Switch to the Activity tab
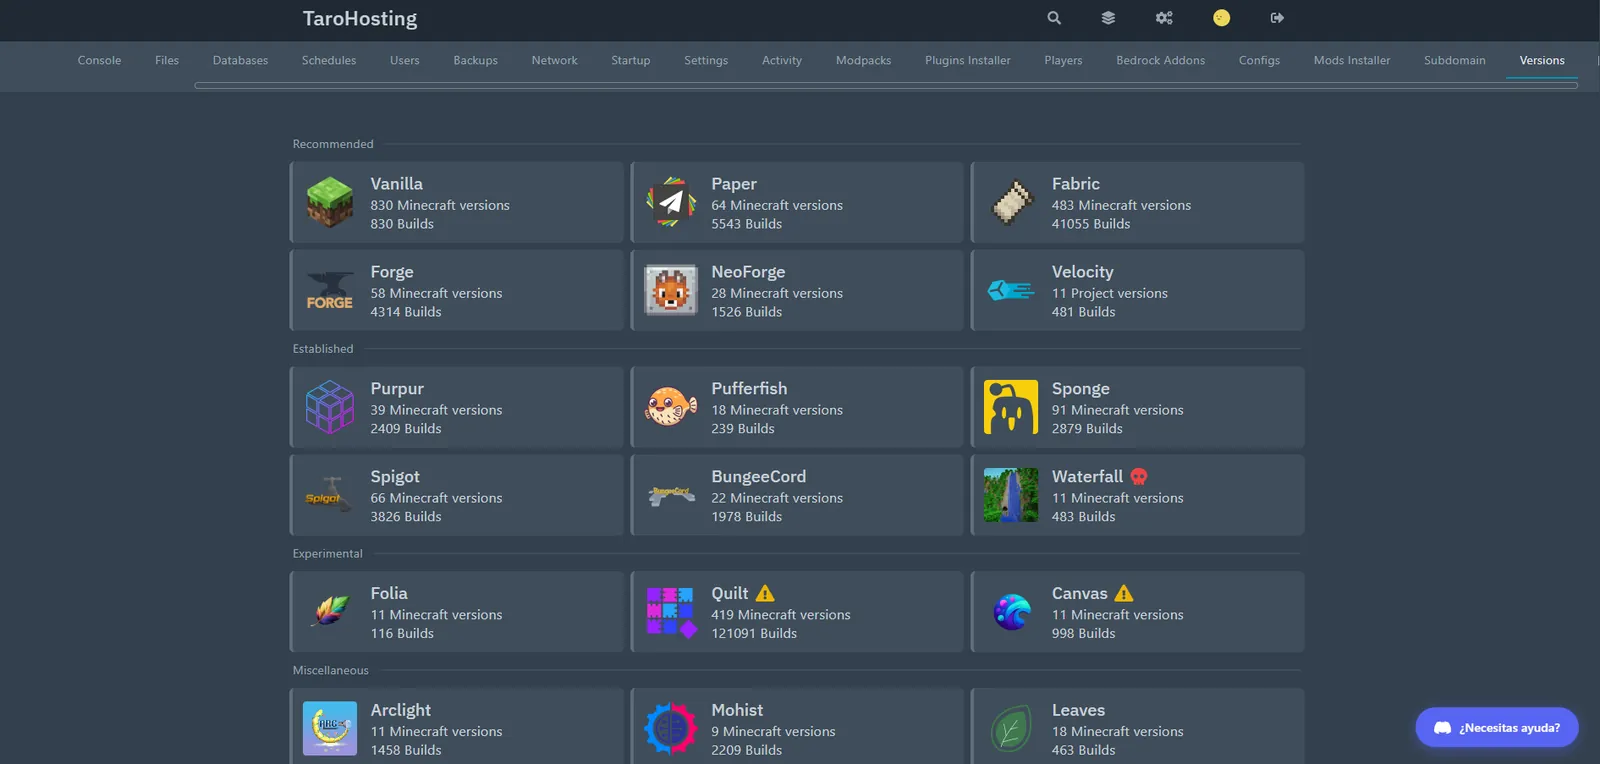The height and width of the screenshot is (764, 1600). tap(782, 60)
